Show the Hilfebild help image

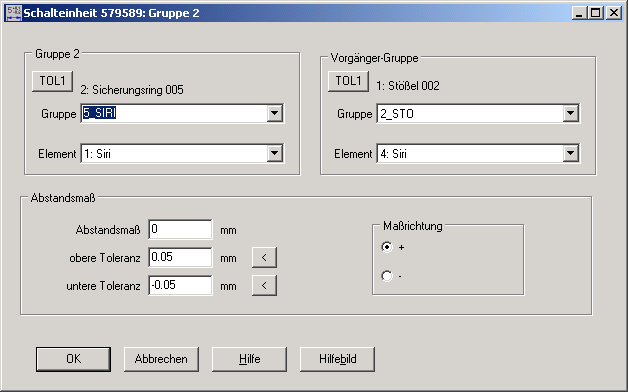pos(338,359)
